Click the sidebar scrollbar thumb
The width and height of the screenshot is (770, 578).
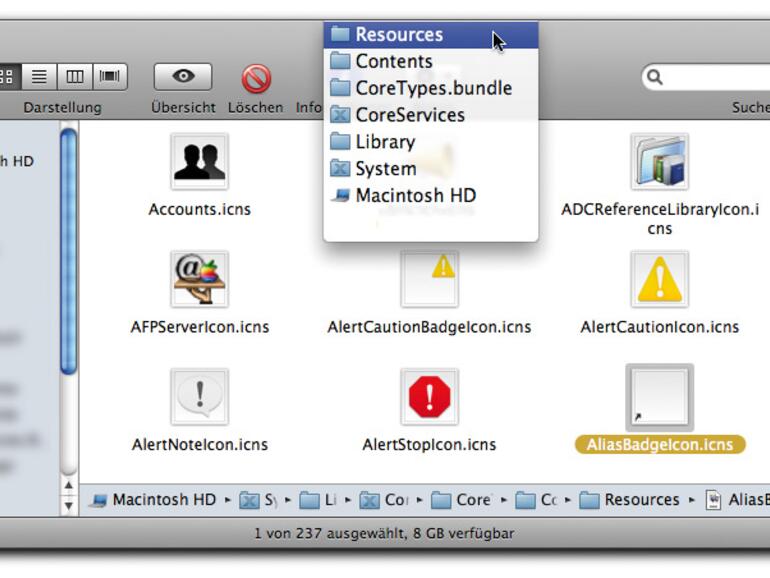(69, 251)
